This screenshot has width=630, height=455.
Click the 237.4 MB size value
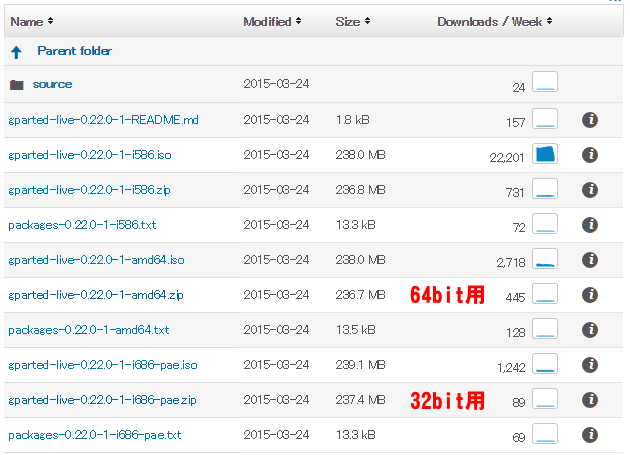point(360,400)
